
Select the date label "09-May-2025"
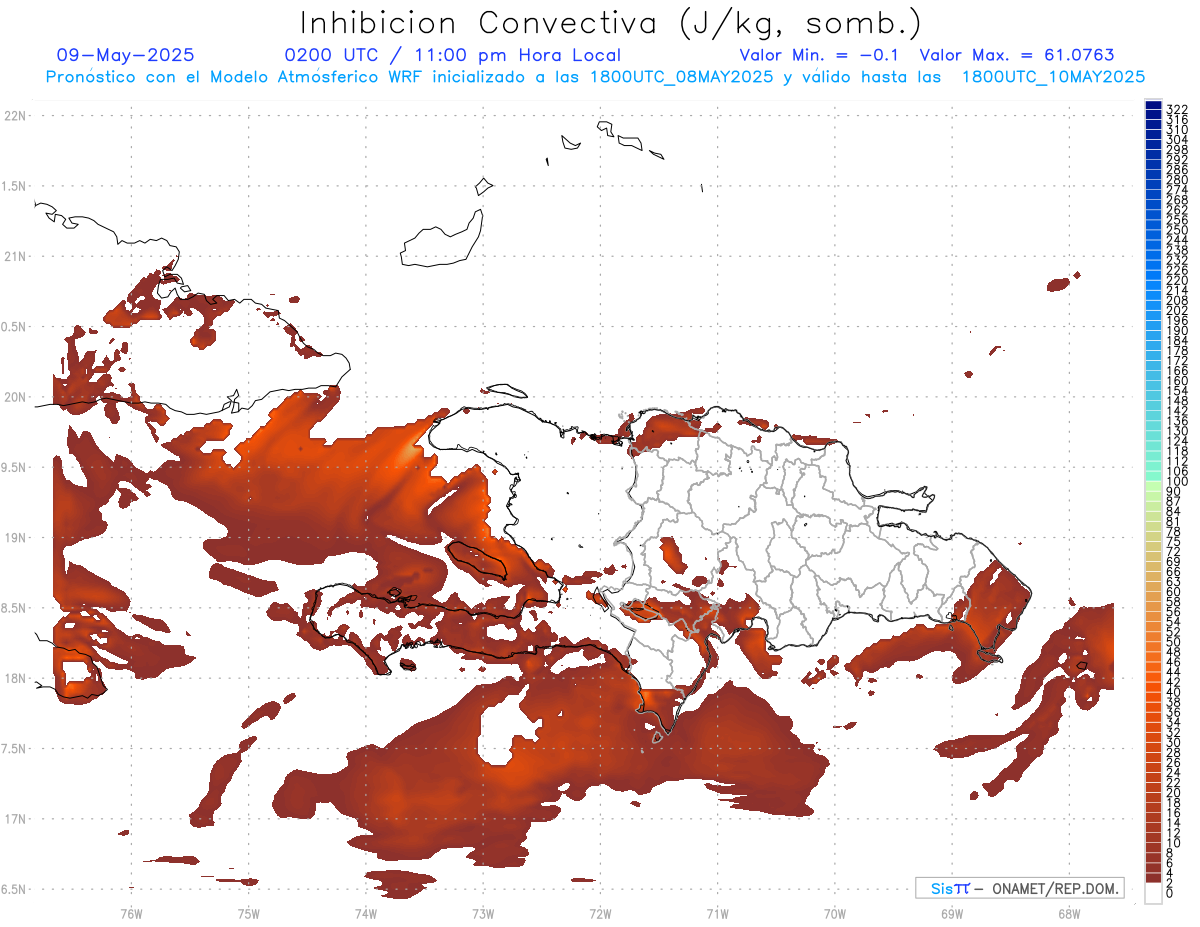(x=125, y=55)
